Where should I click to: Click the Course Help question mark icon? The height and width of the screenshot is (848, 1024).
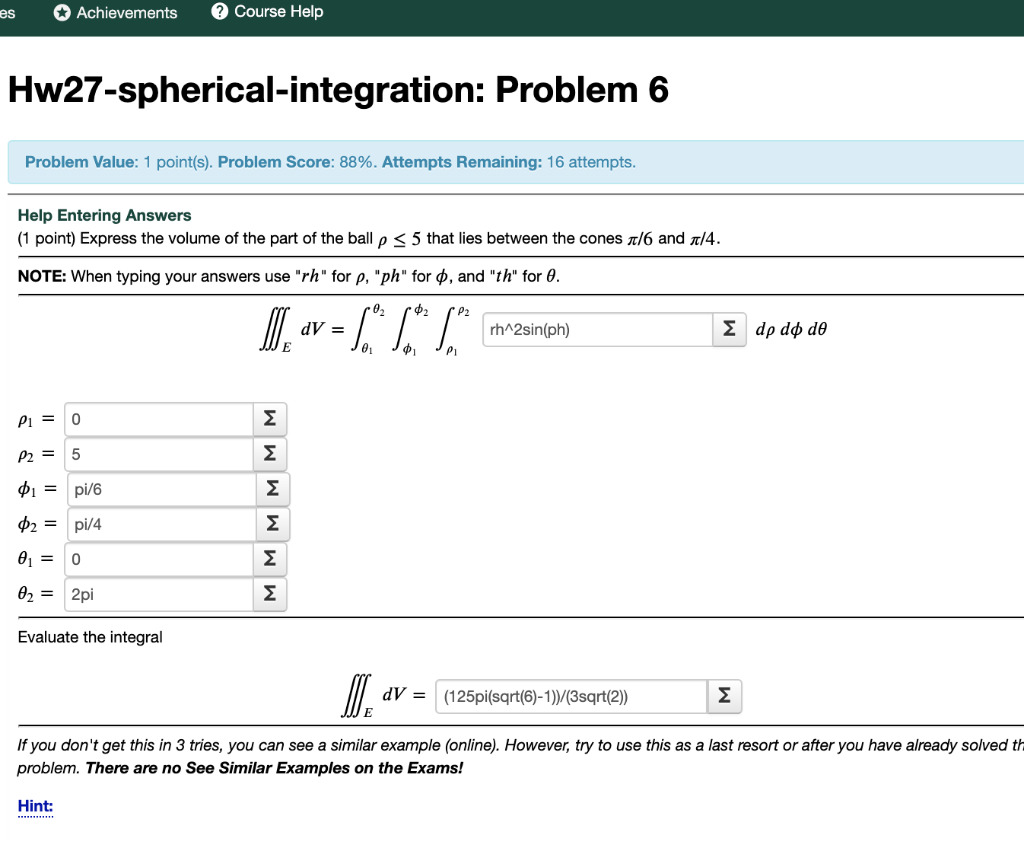(x=219, y=11)
